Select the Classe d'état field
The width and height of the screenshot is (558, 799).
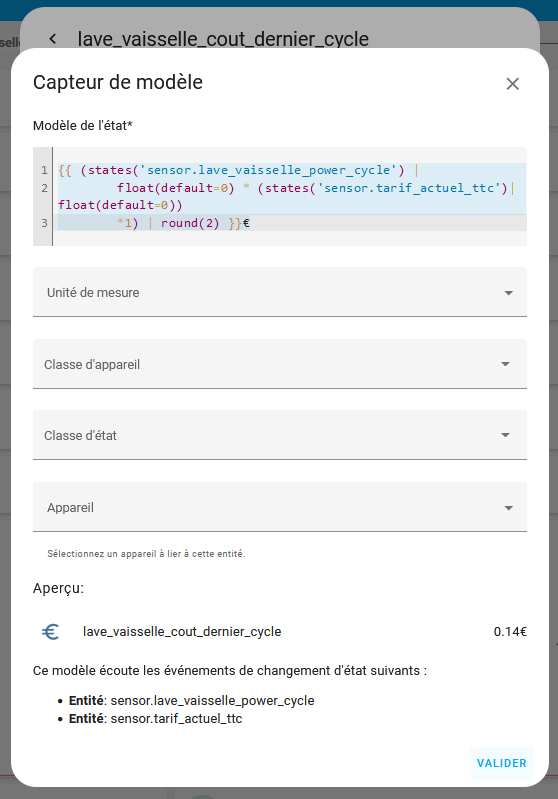tap(280, 435)
